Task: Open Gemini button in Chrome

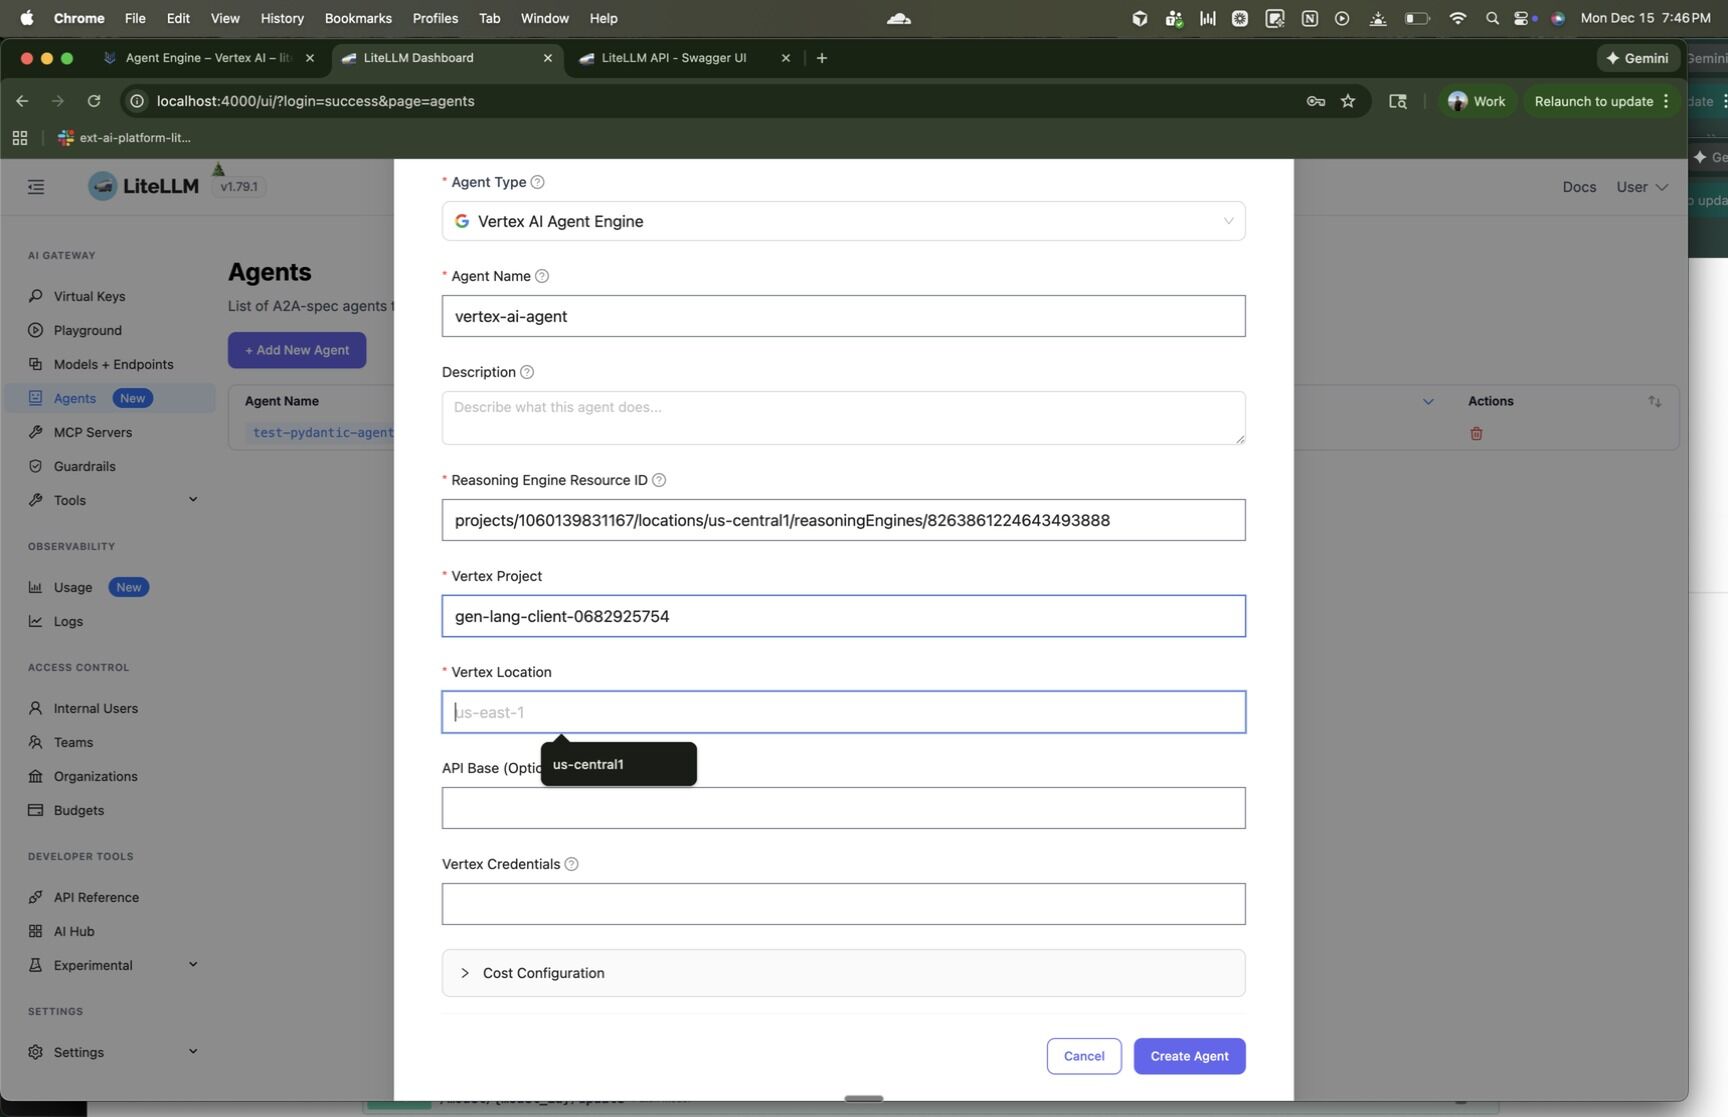Action: (1638, 58)
